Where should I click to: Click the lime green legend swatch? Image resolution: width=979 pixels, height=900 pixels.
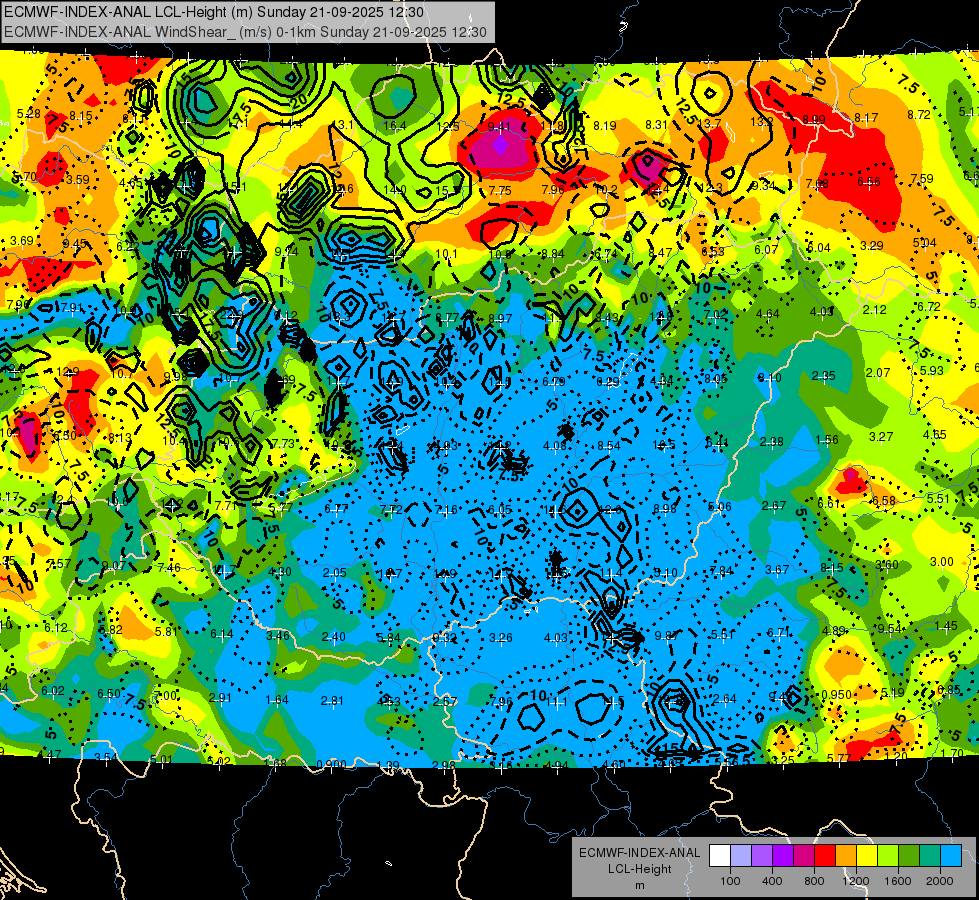click(x=888, y=855)
